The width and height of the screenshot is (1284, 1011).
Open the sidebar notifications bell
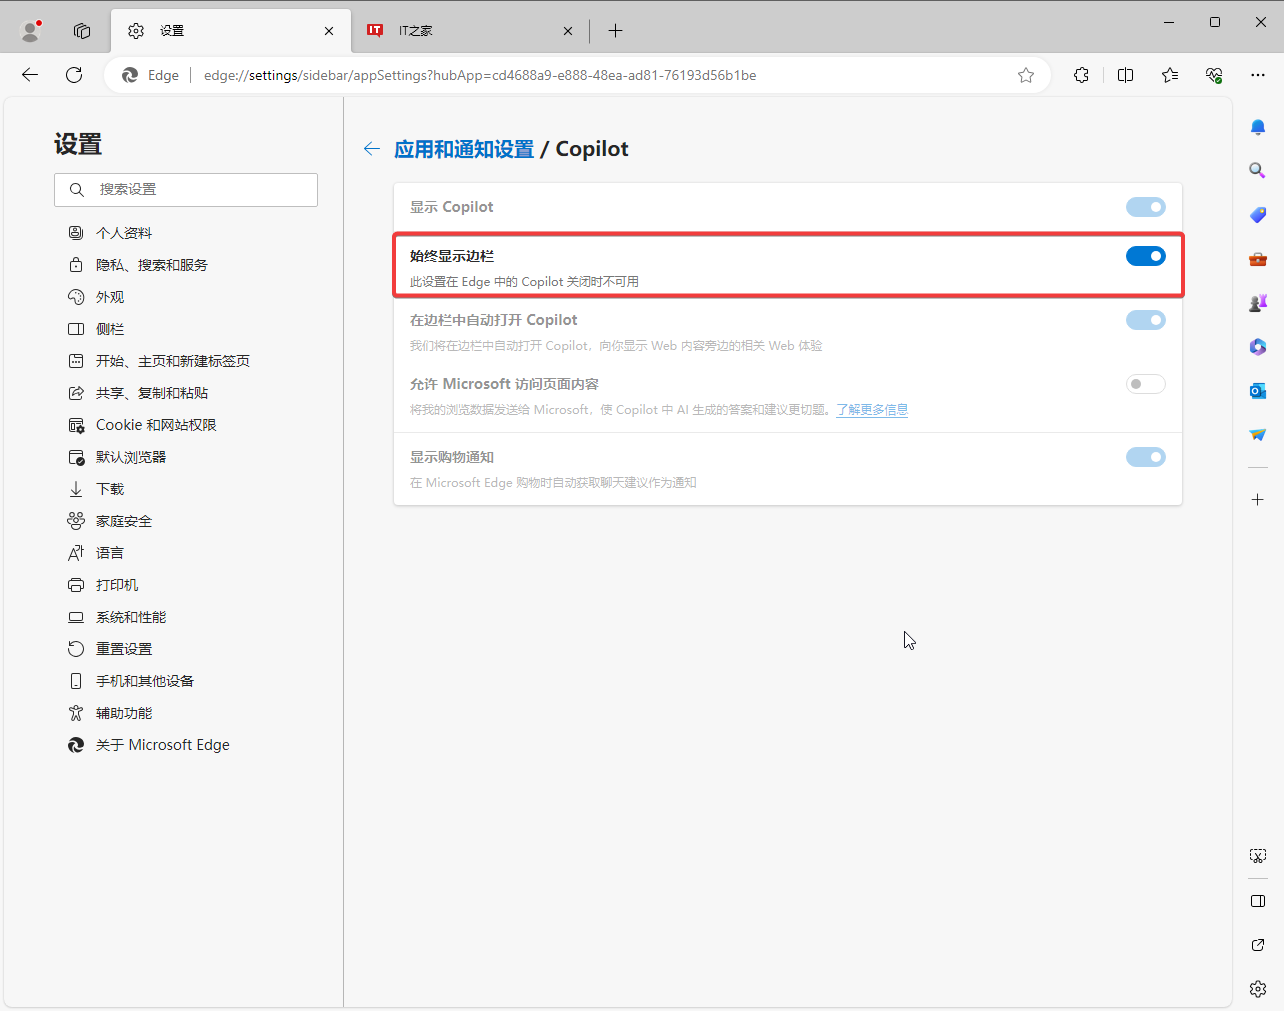(x=1258, y=127)
